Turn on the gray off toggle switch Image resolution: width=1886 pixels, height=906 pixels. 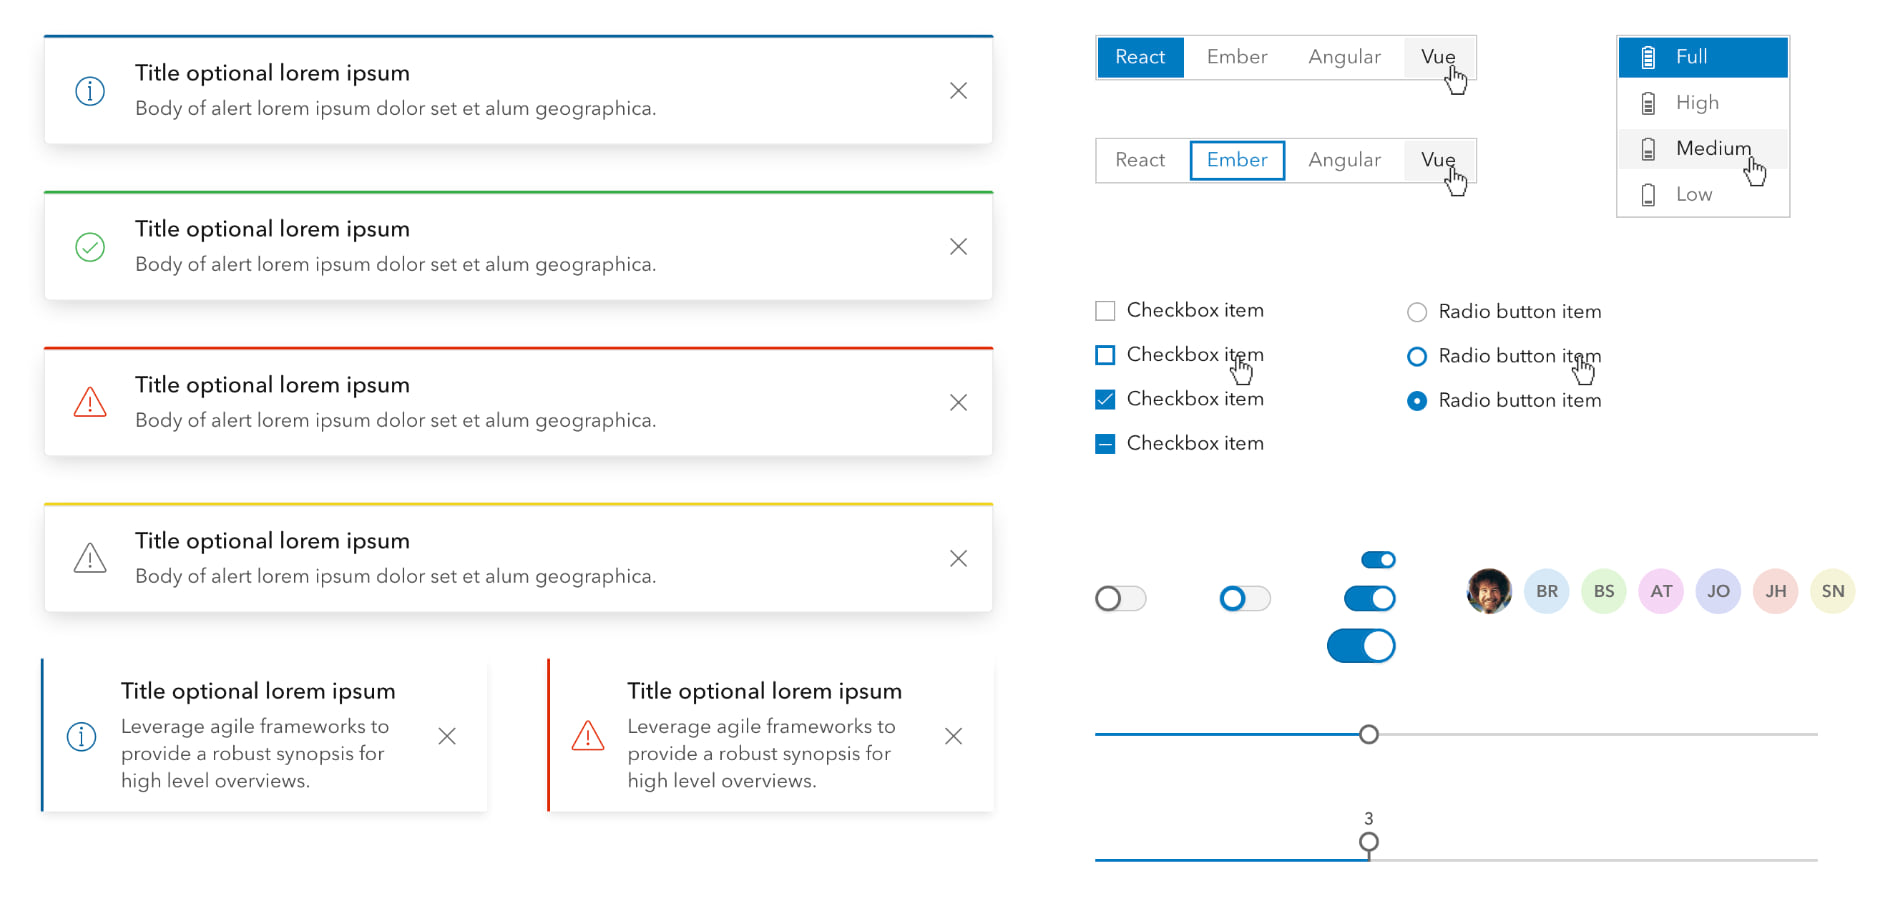pyautogui.click(x=1120, y=599)
